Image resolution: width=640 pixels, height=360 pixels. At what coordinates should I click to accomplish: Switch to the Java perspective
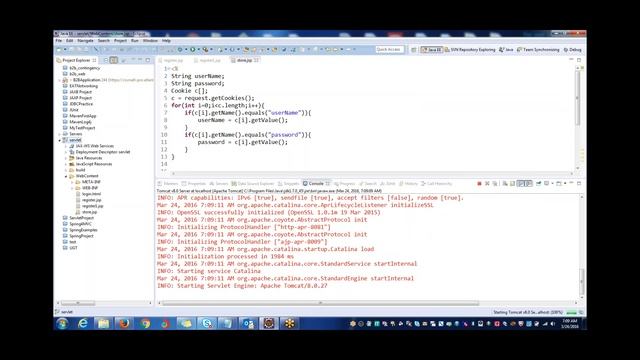(506, 50)
